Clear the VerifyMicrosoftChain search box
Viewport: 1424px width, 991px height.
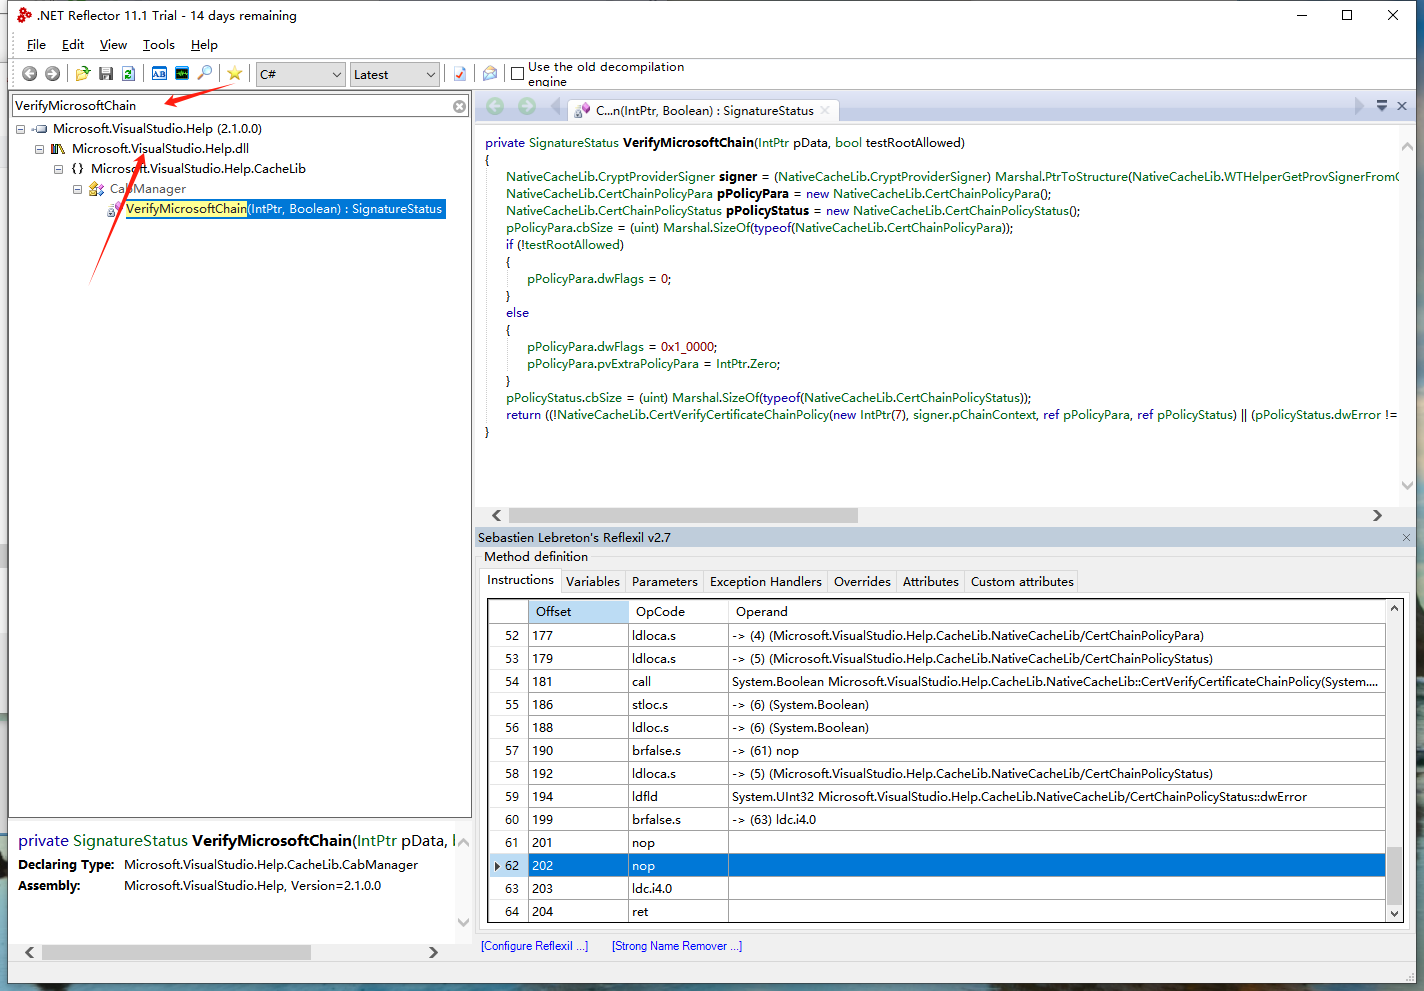(459, 106)
